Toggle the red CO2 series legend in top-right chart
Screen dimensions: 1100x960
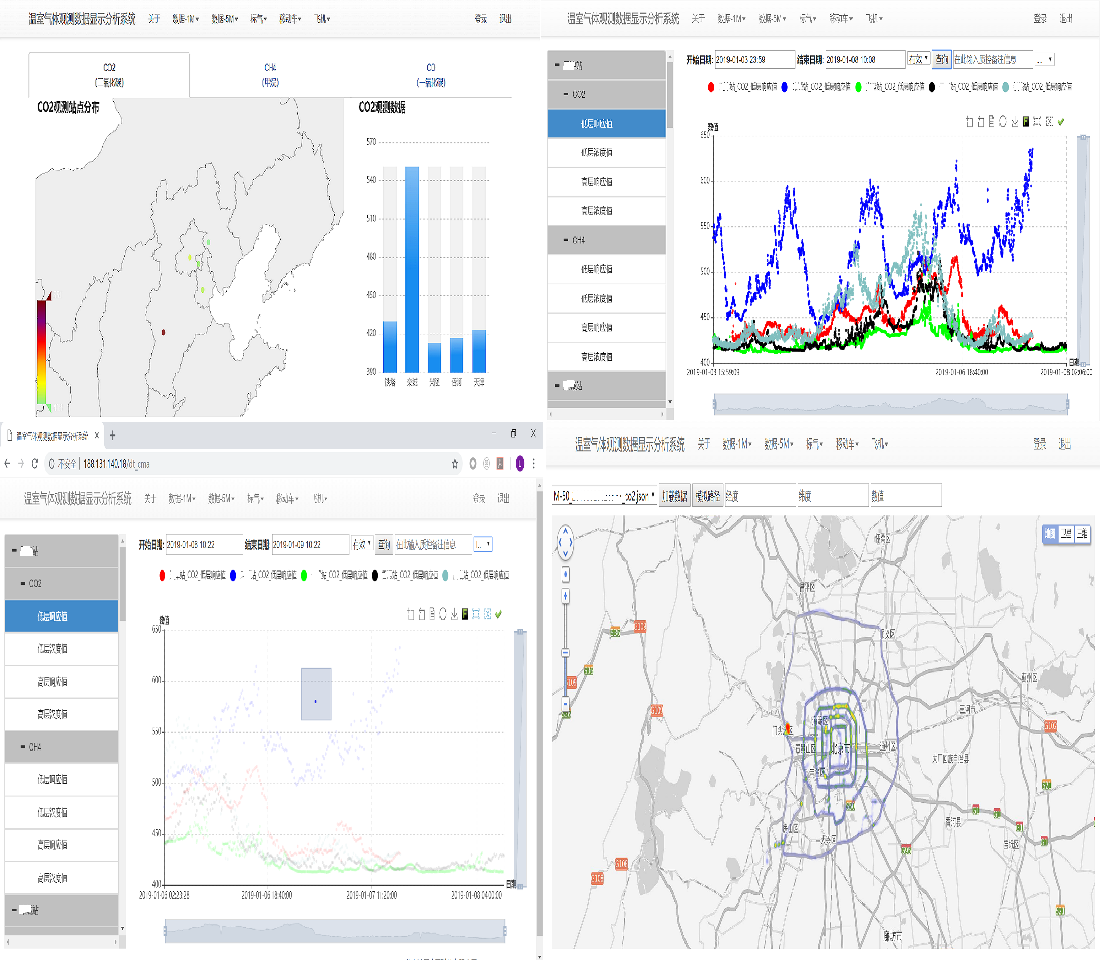(x=711, y=88)
